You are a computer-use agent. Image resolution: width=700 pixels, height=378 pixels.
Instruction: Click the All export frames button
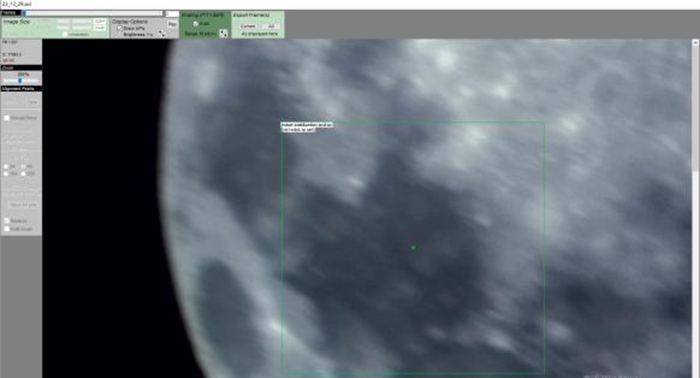pos(271,26)
